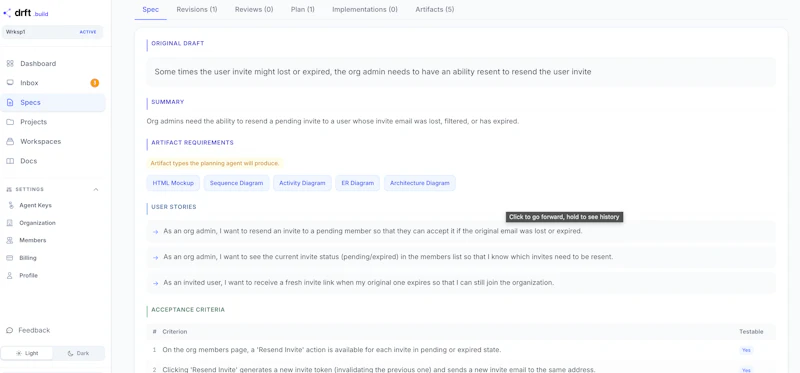Click the arrow icon beside the invited user story
Image resolution: width=800 pixels, height=373 pixels.
(x=156, y=283)
